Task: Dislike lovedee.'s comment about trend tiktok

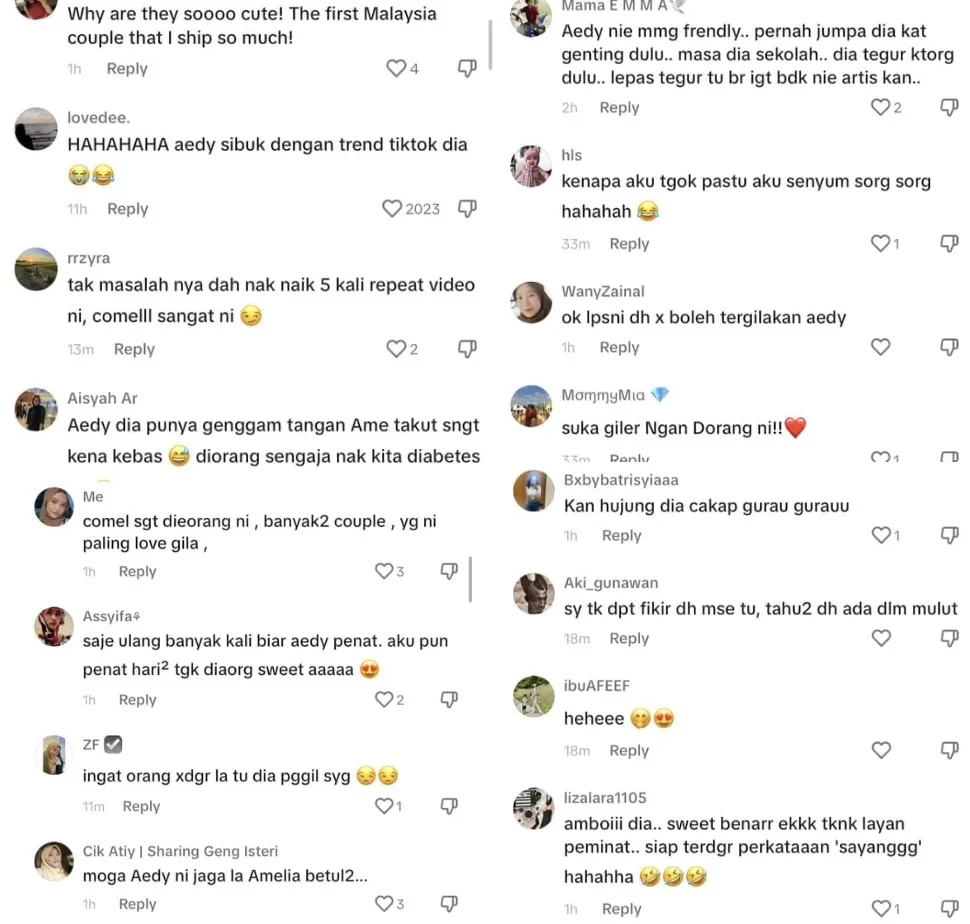Action: pos(466,208)
